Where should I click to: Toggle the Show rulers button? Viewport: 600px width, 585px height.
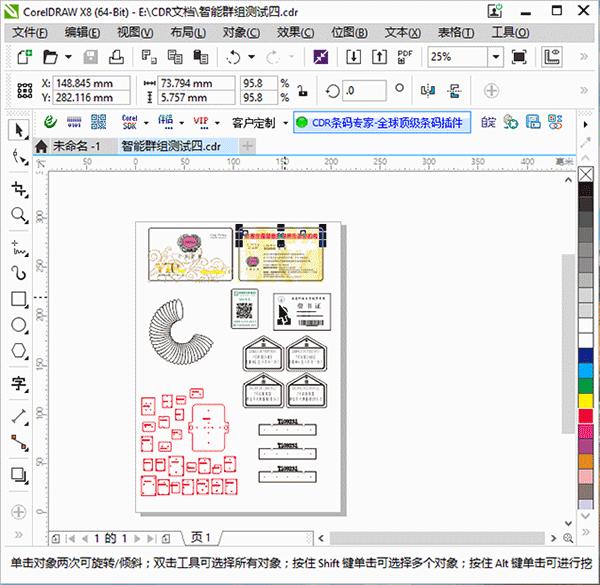coord(552,57)
